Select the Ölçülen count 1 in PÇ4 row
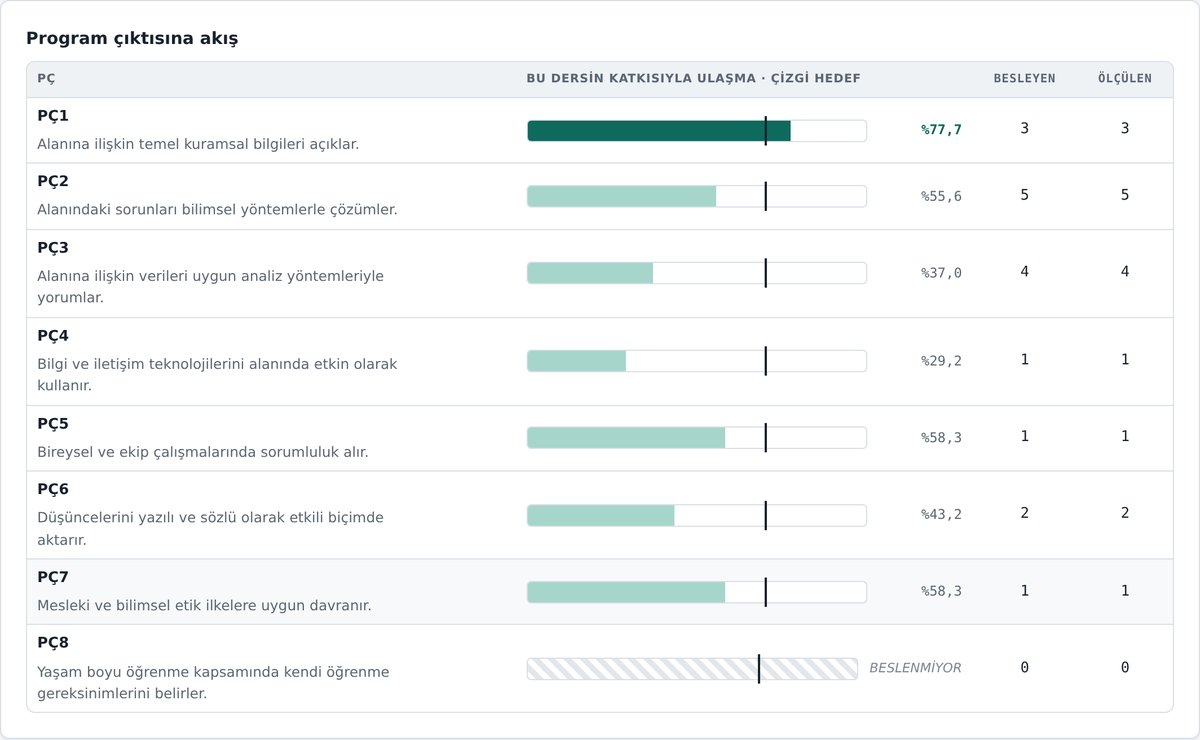This screenshot has height=740, width=1200. pyautogui.click(x=1125, y=360)
